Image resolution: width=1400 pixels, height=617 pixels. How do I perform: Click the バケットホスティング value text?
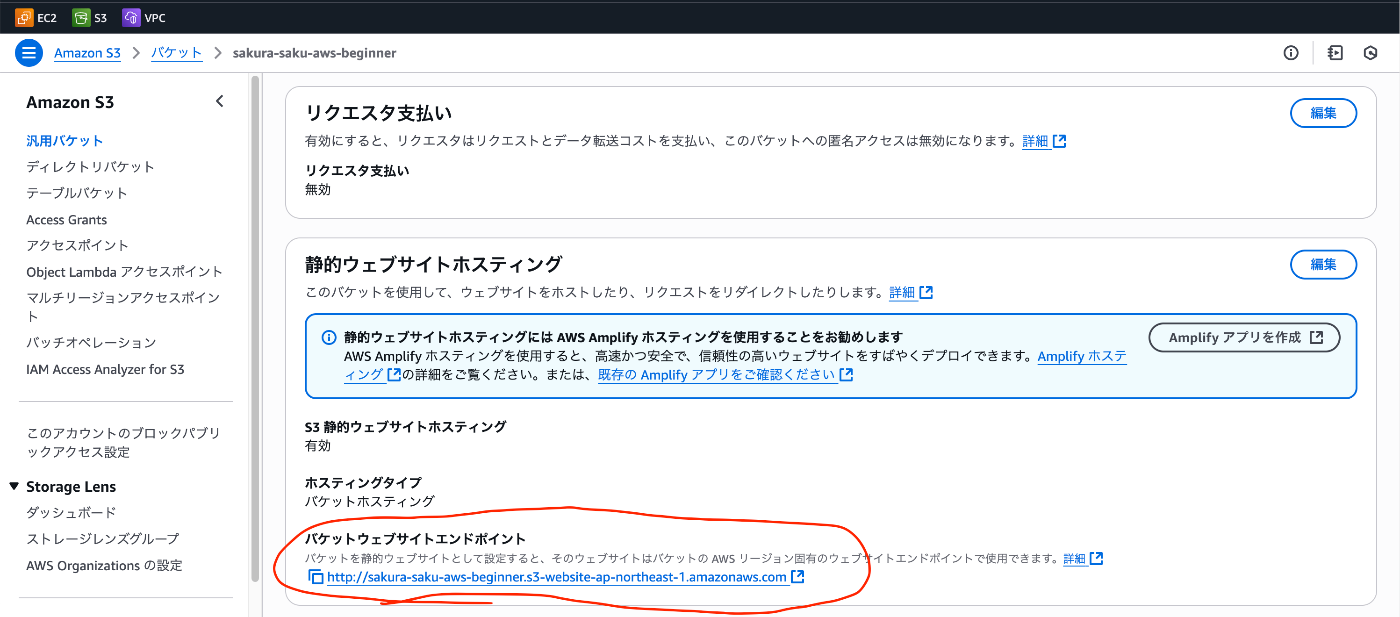point(370,502)
